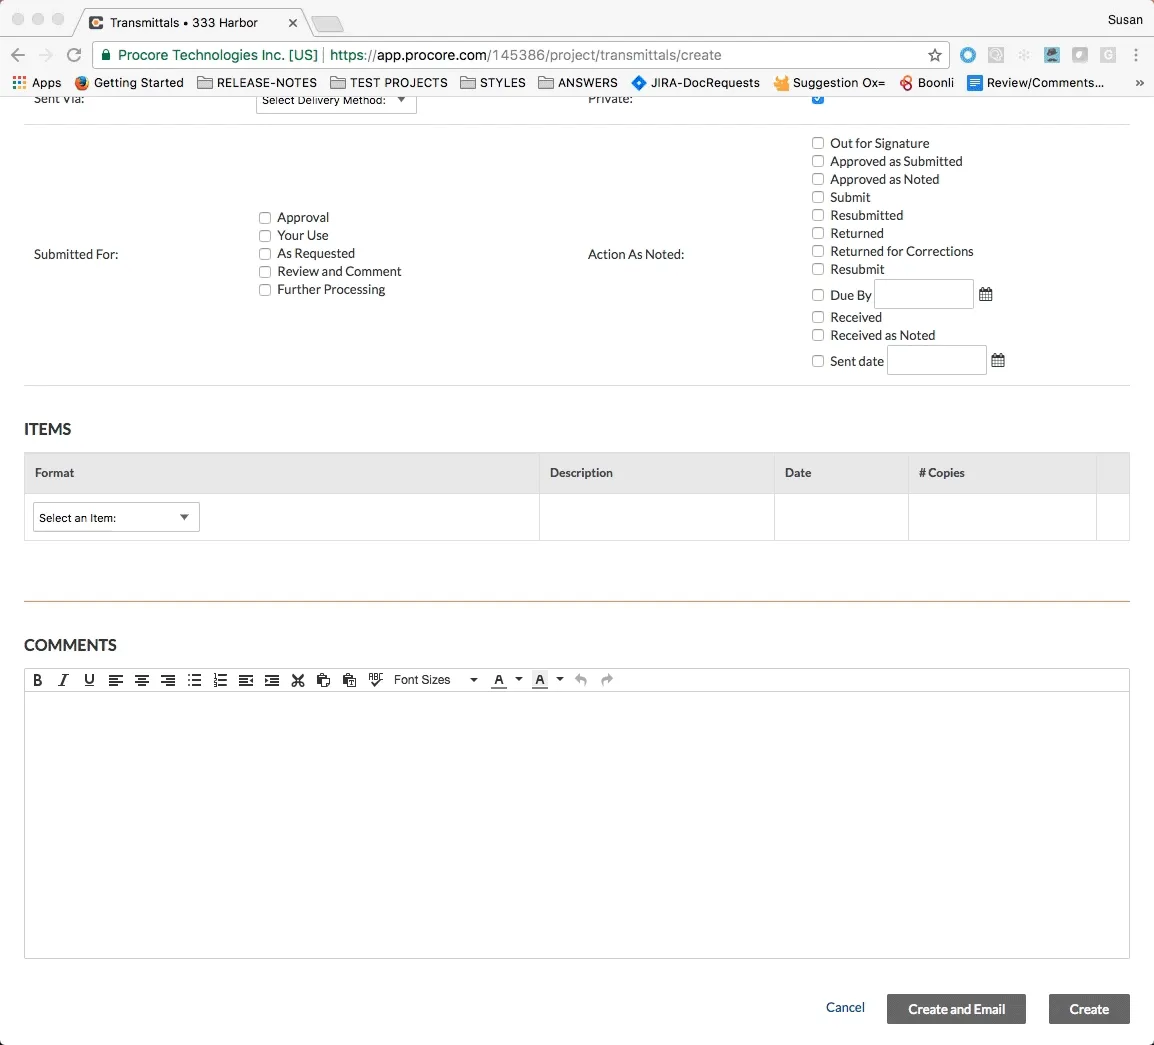Click Cancel link
The width and height of the screenshot is (1154, 1045).
point(845,1007)
